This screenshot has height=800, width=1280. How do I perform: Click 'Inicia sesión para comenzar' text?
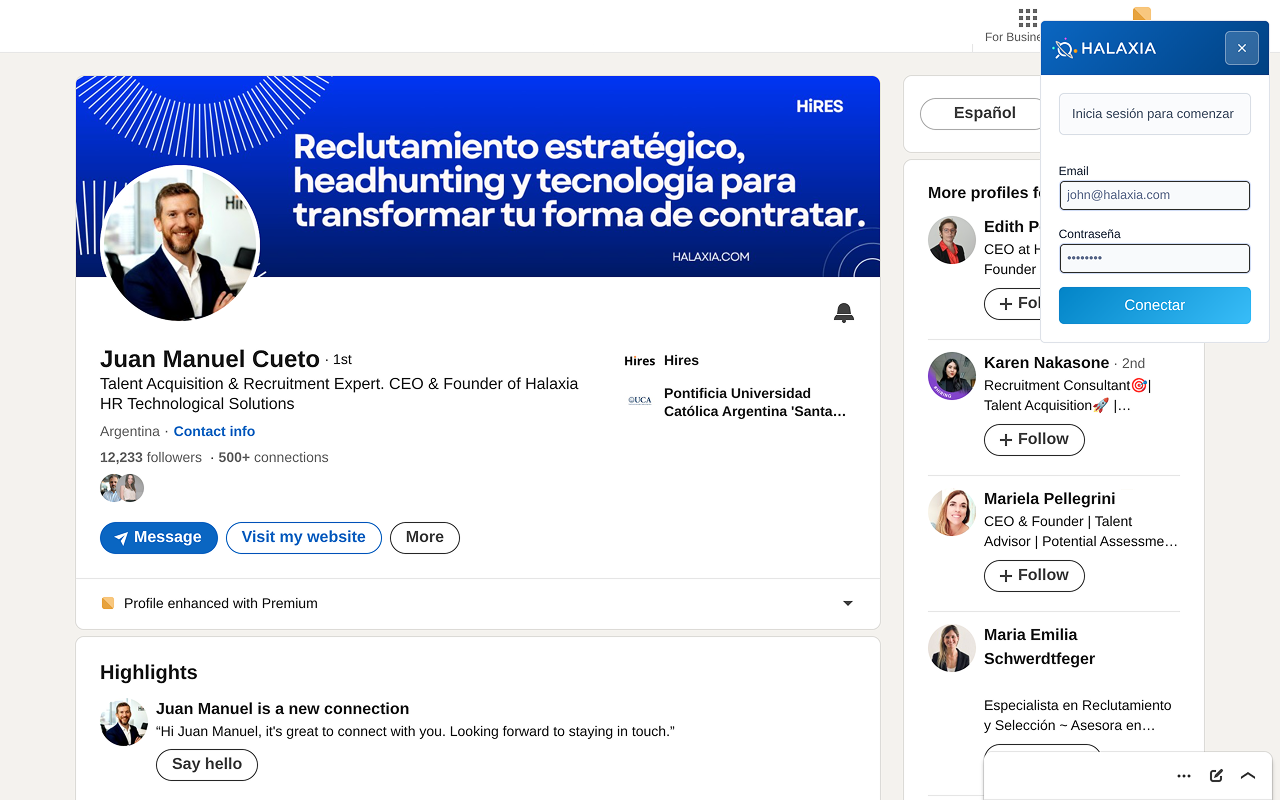pos(1152,114)
